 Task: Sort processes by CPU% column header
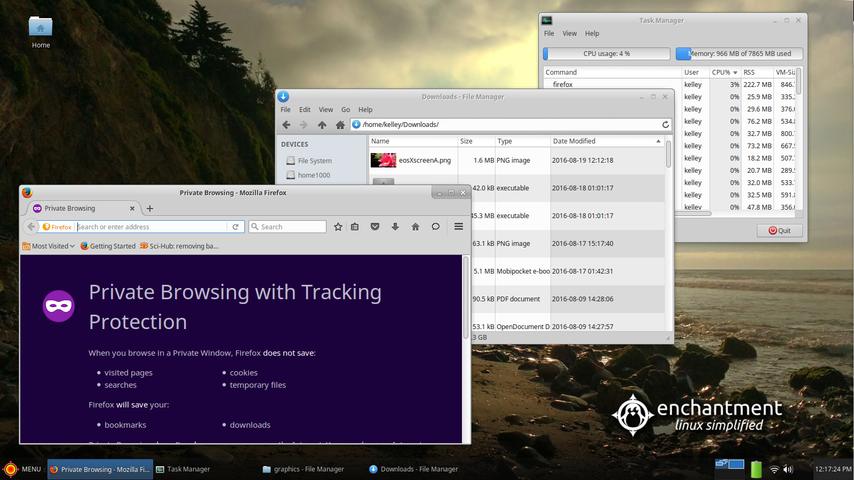[724, 72]
